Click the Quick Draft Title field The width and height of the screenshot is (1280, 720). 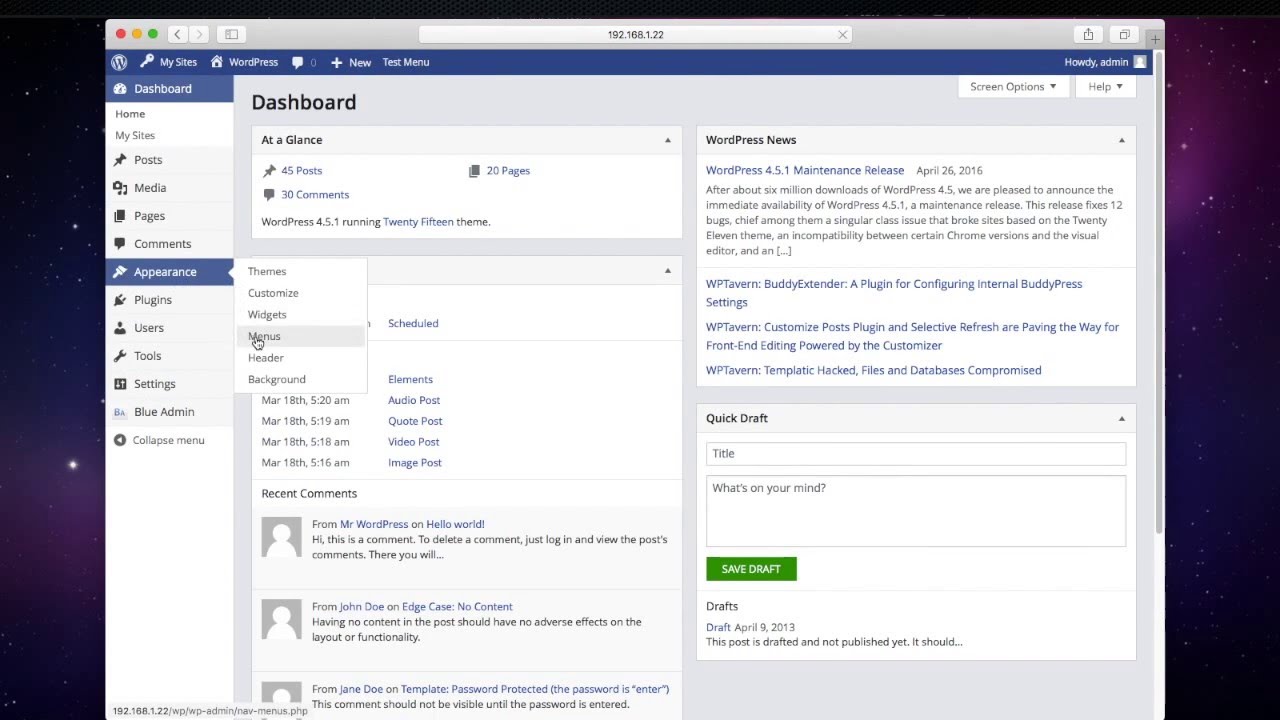[916, 454]
